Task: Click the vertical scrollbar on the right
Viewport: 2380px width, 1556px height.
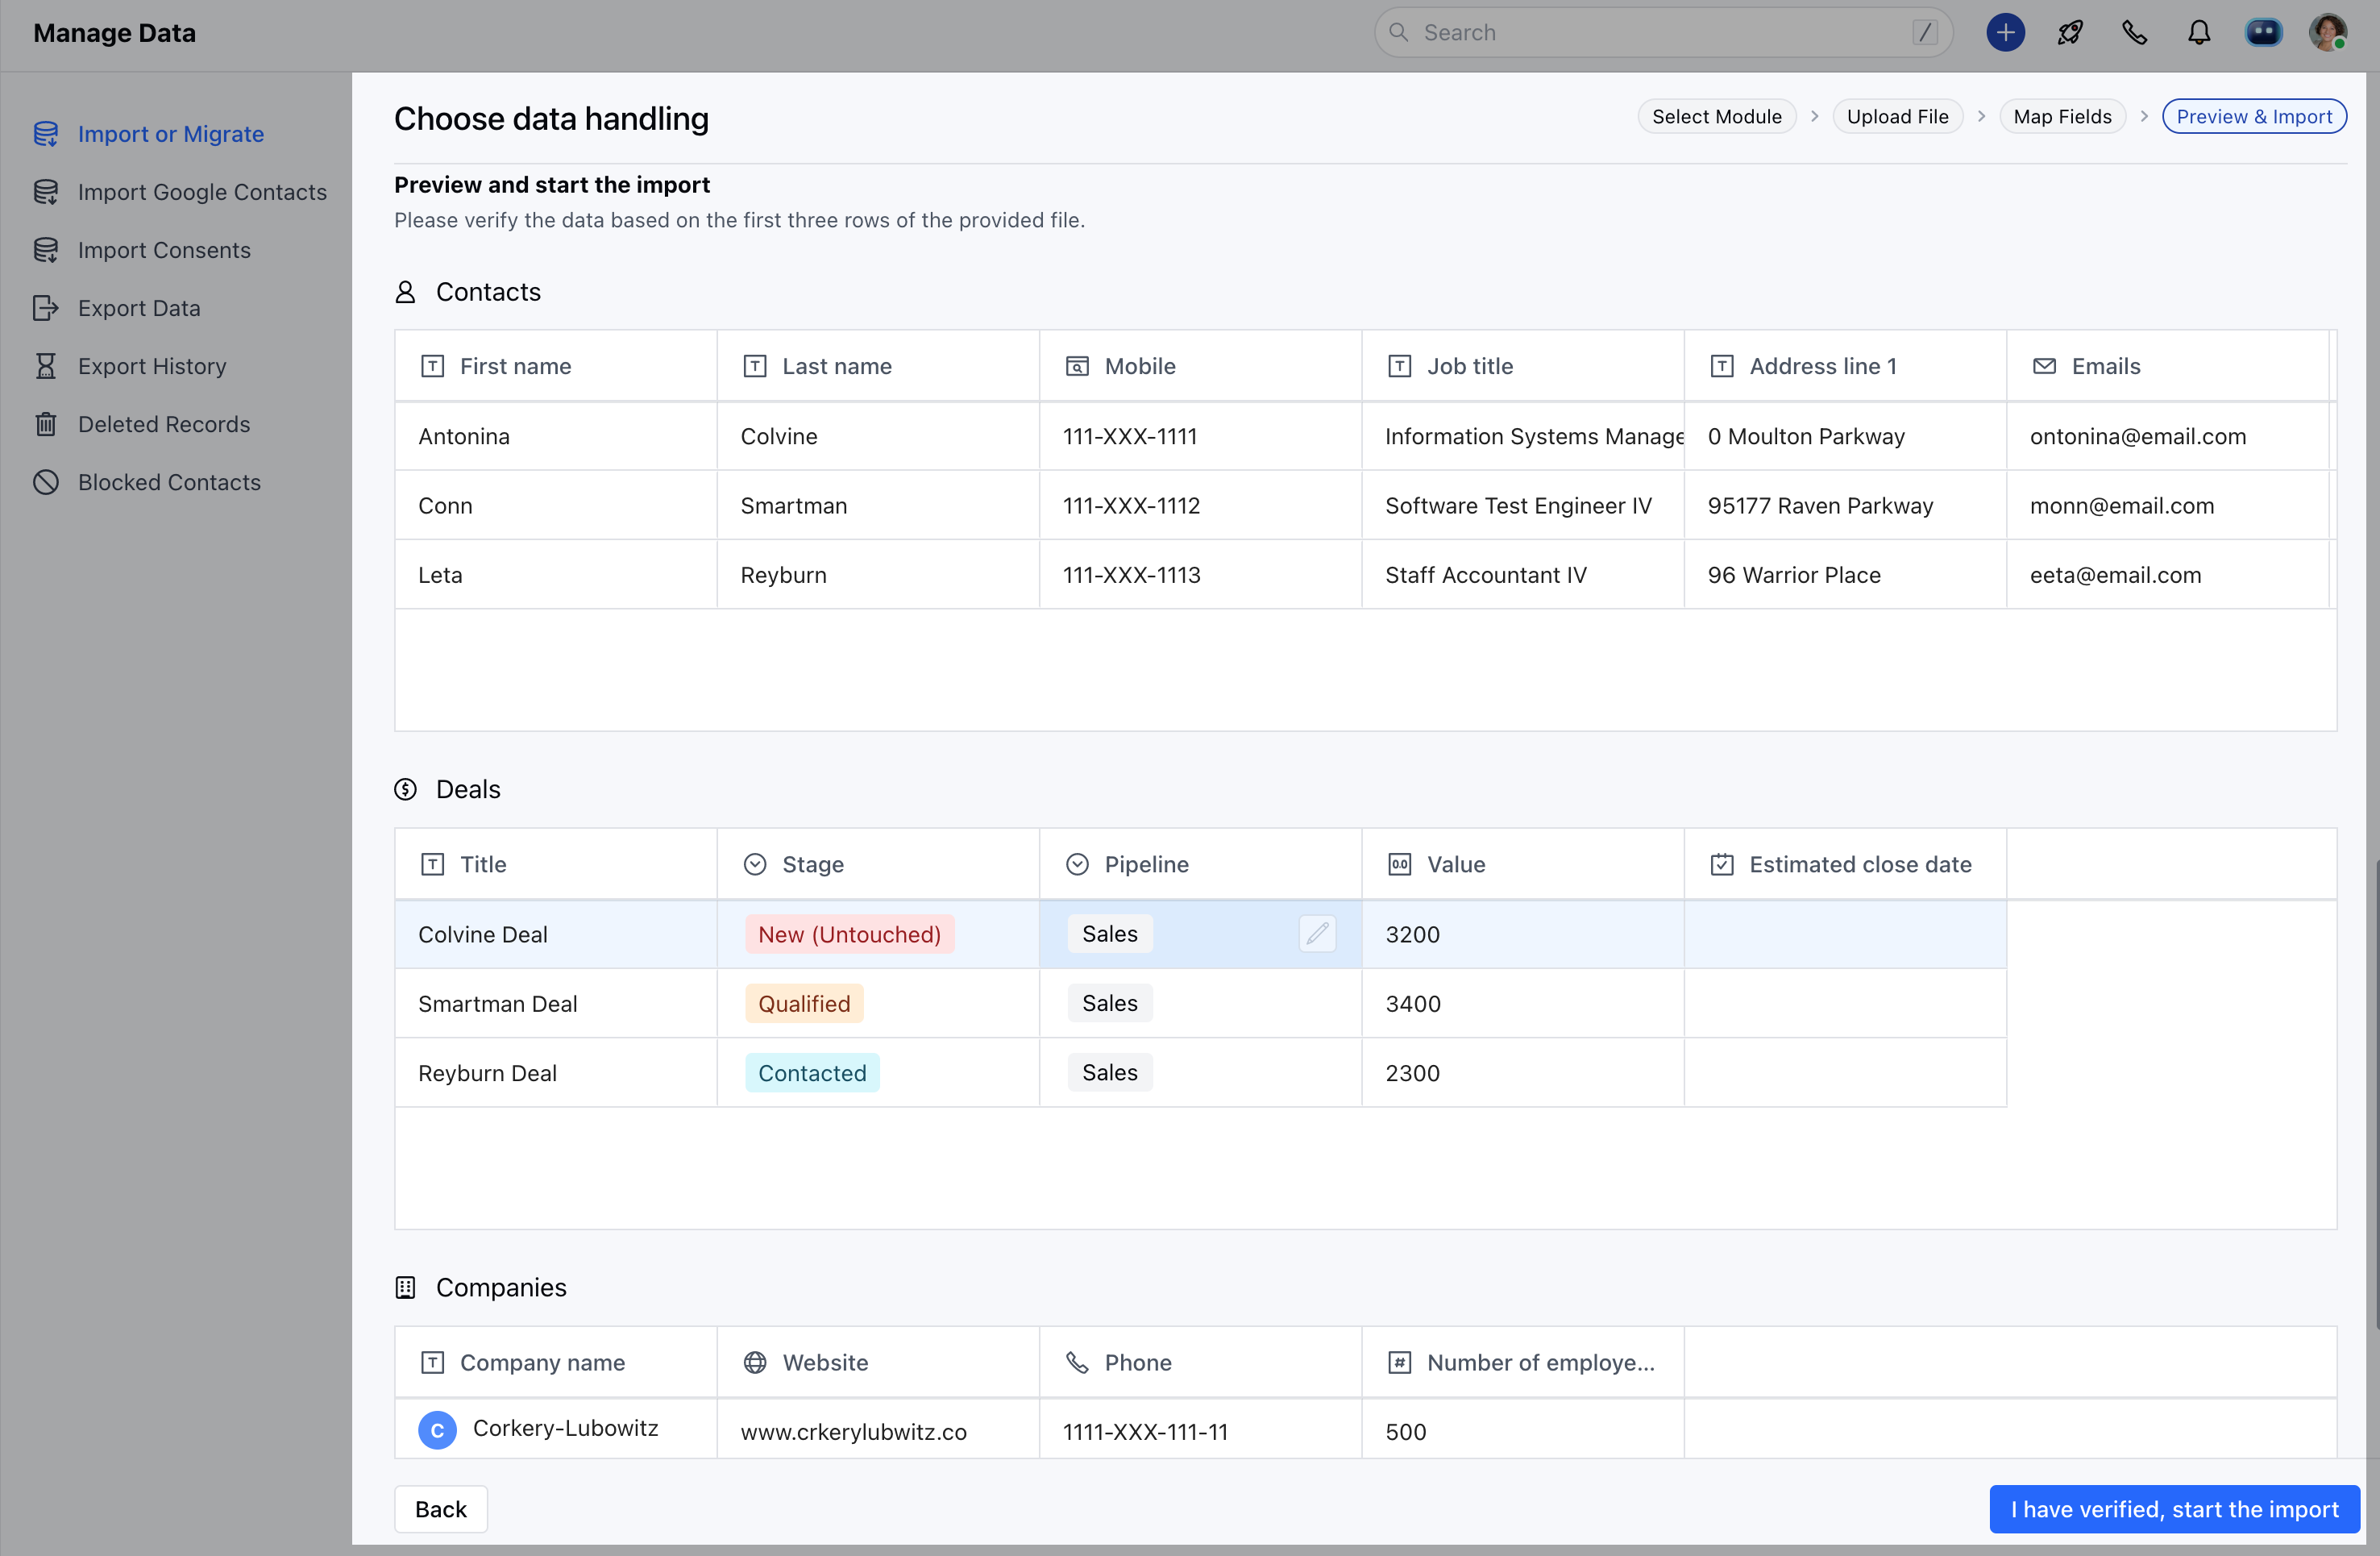Action: (x=2374, y=1095)
